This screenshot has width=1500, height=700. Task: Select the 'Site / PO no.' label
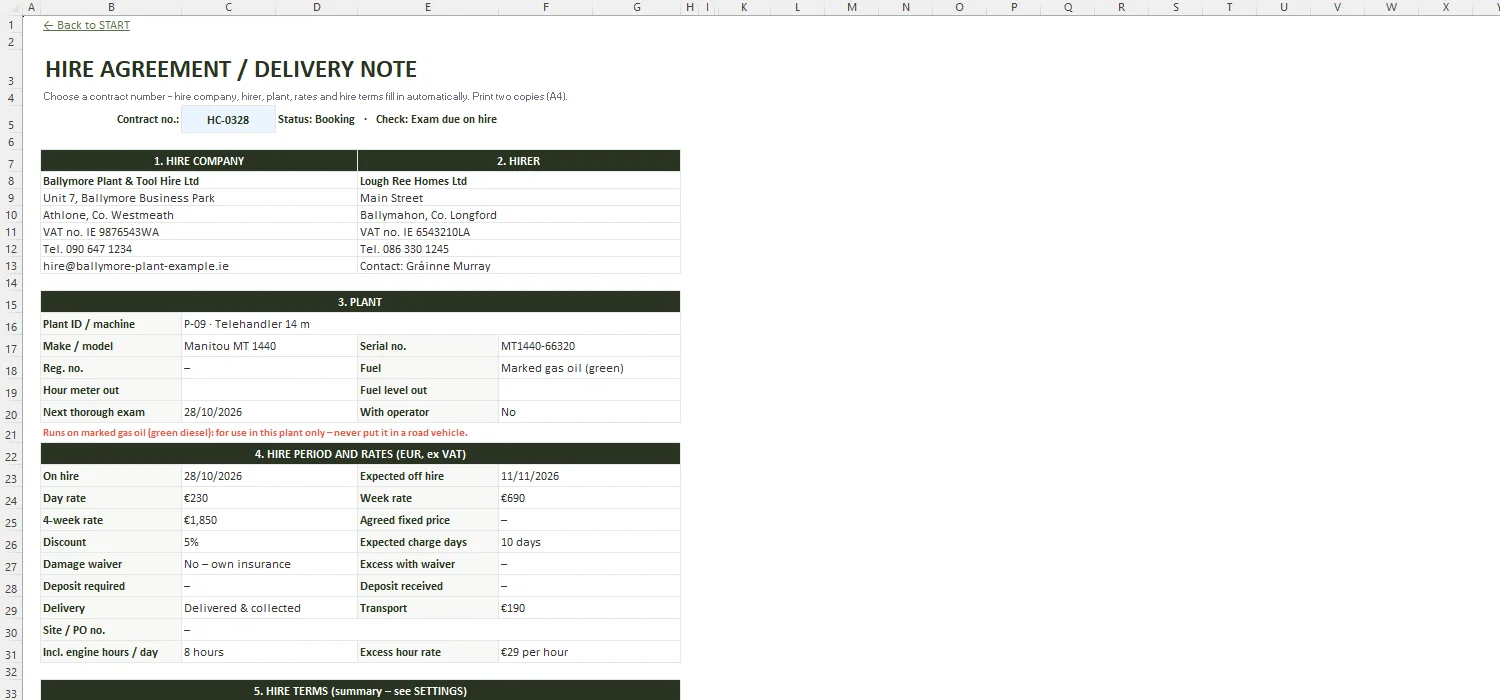click(111, 630)
